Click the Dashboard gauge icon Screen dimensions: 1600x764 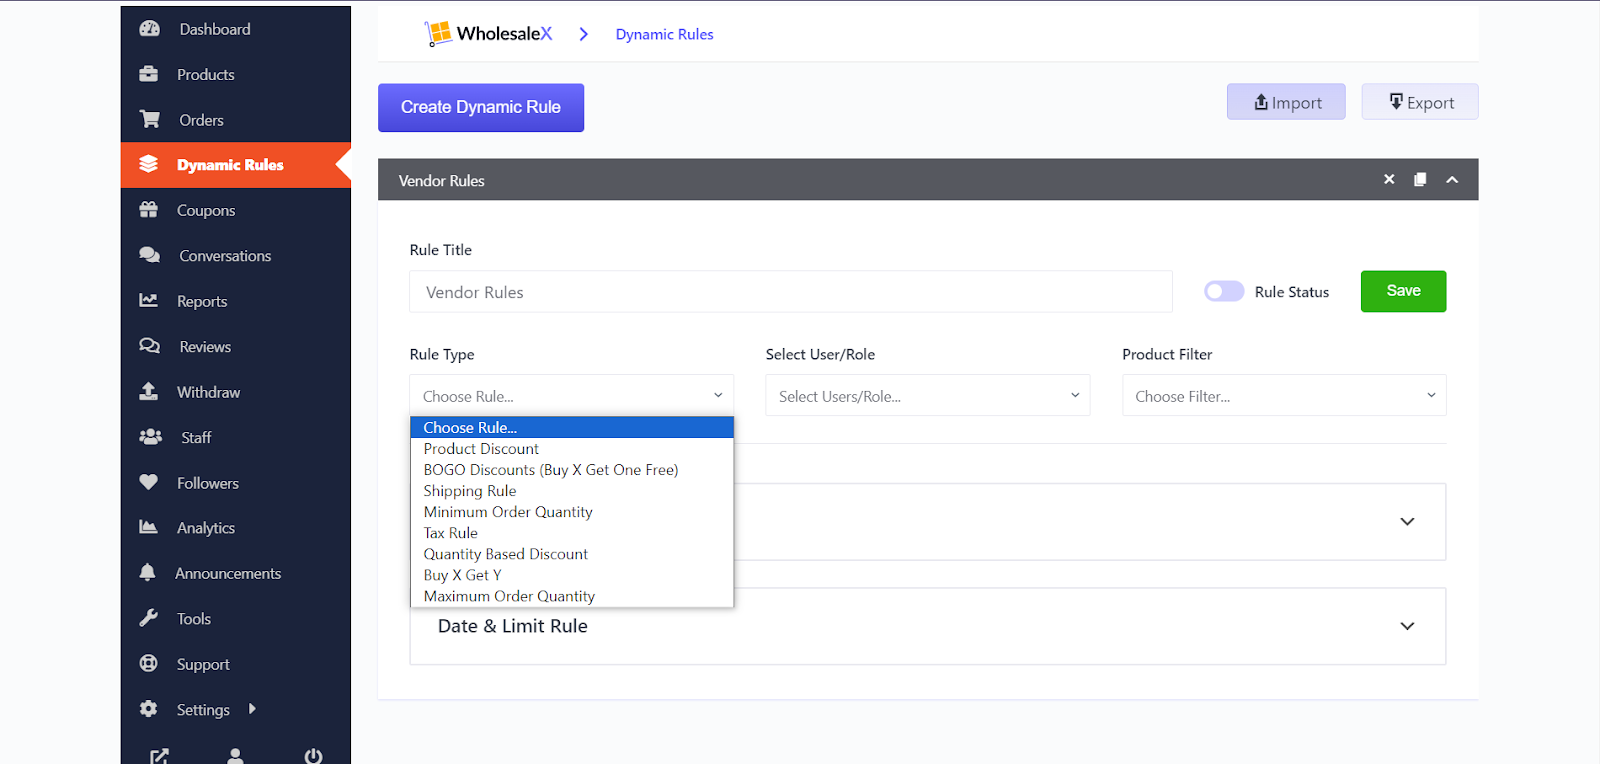click(x=149, y=29)
